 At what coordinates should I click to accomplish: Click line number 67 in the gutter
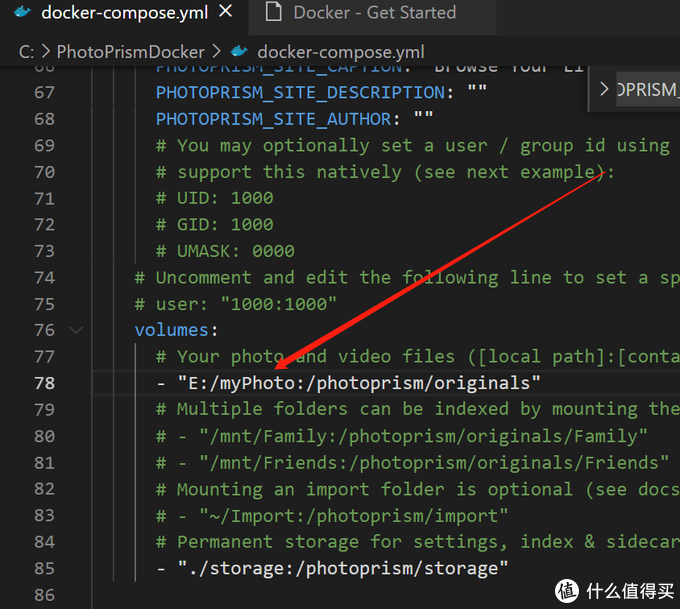tap(44, 92)
